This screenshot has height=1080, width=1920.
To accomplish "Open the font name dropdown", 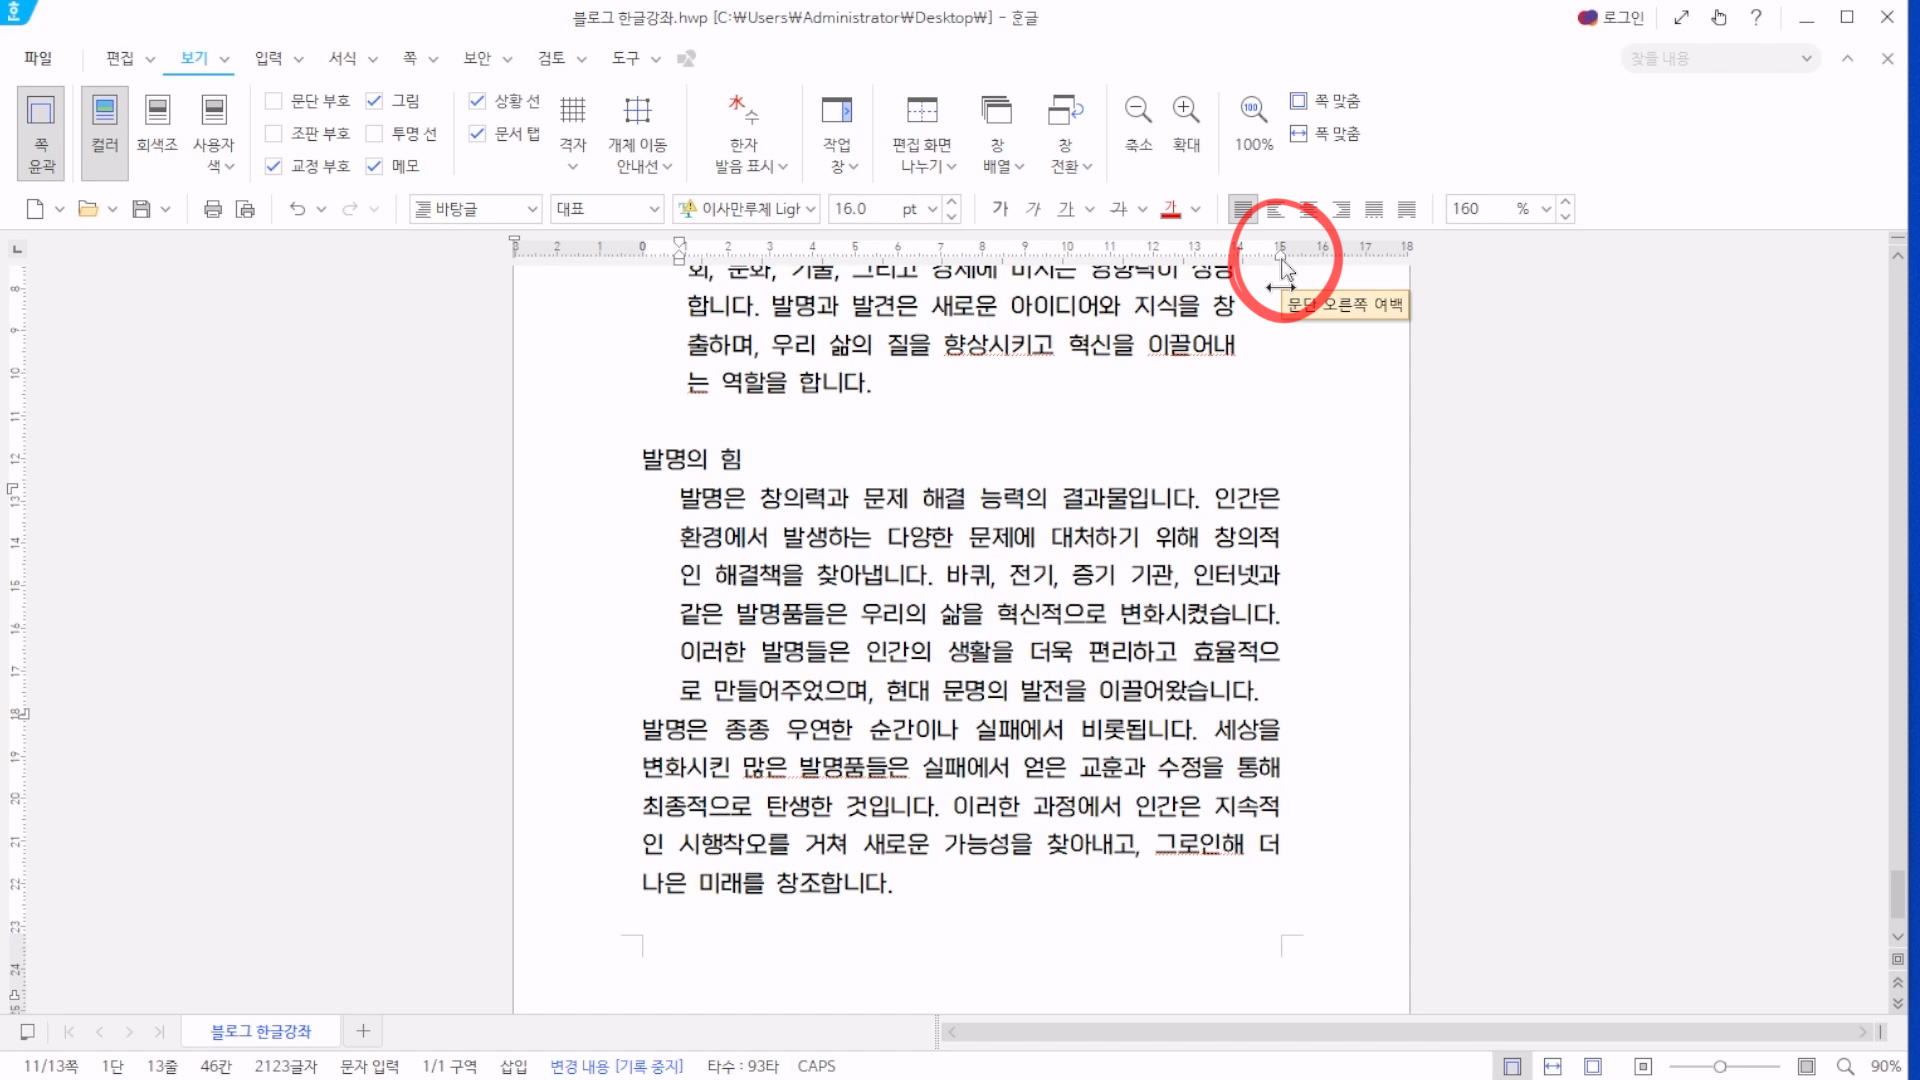I will click(x=811, y=209).
